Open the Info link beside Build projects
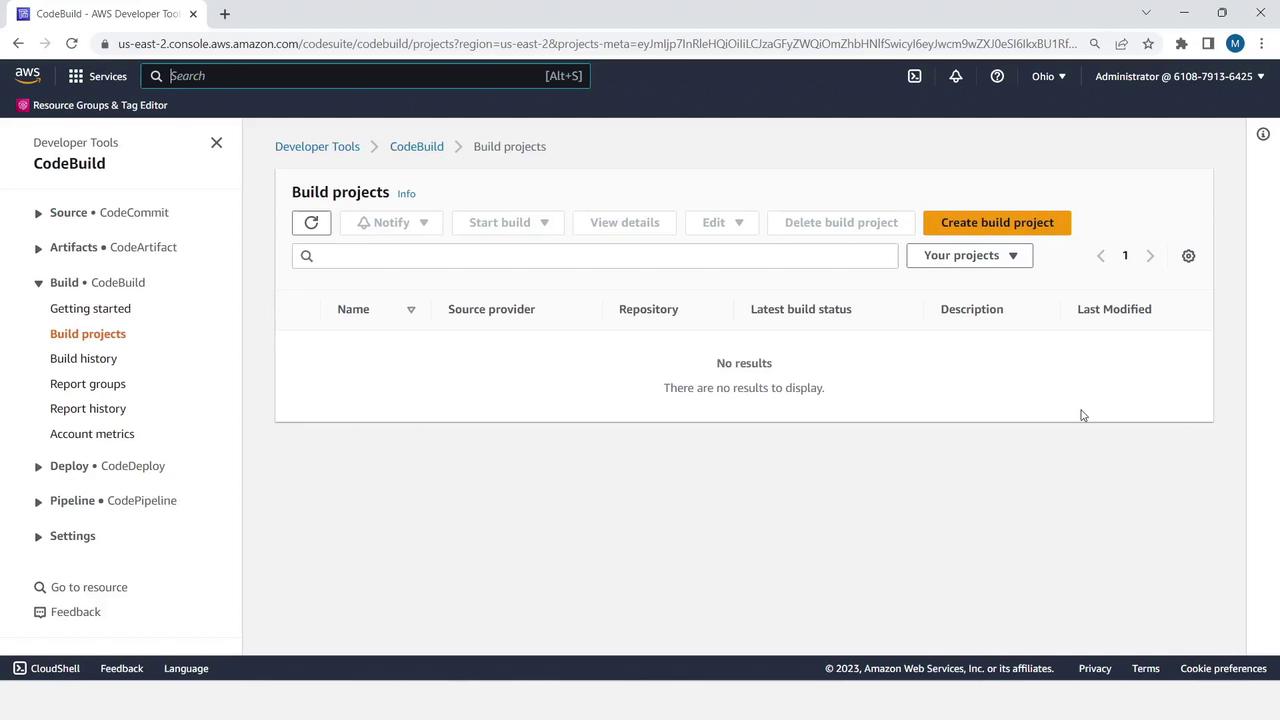 pos(406,194)
